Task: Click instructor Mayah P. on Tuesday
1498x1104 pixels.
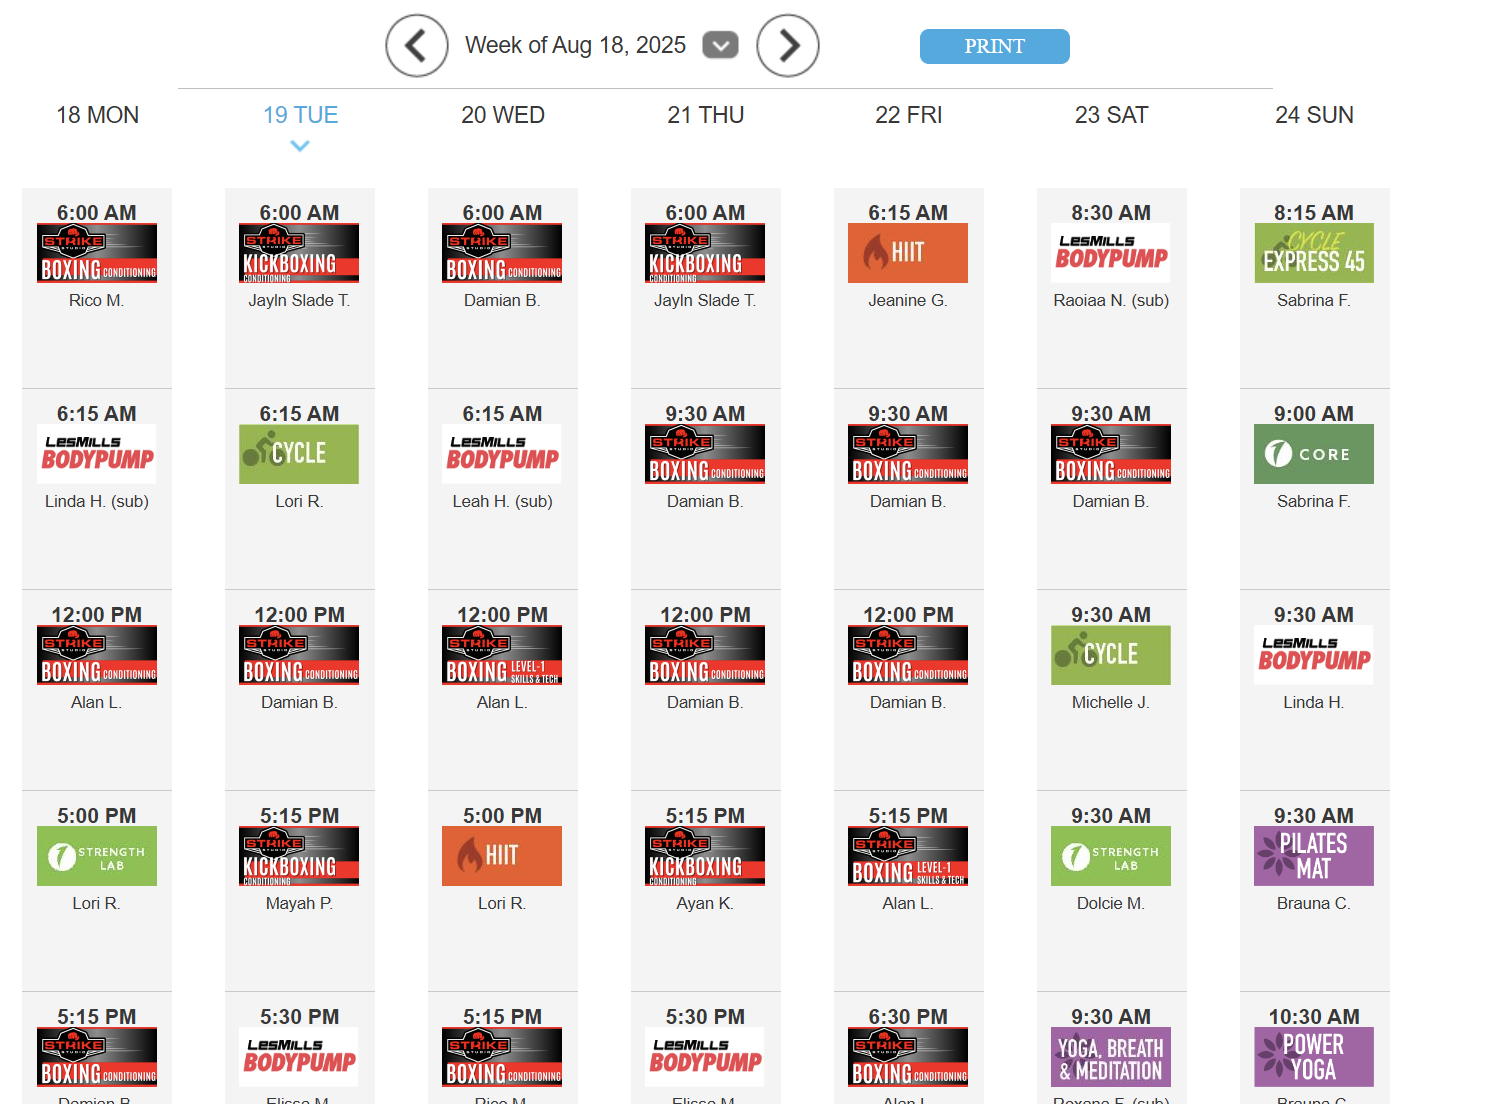Action: click(x=299, y=903)
